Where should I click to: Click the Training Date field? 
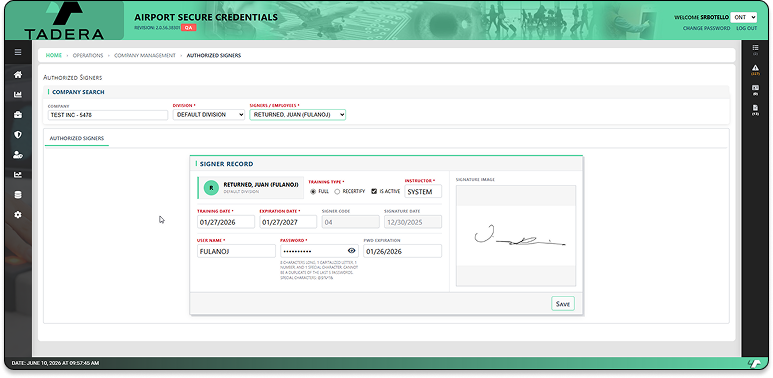click(226, 222)
